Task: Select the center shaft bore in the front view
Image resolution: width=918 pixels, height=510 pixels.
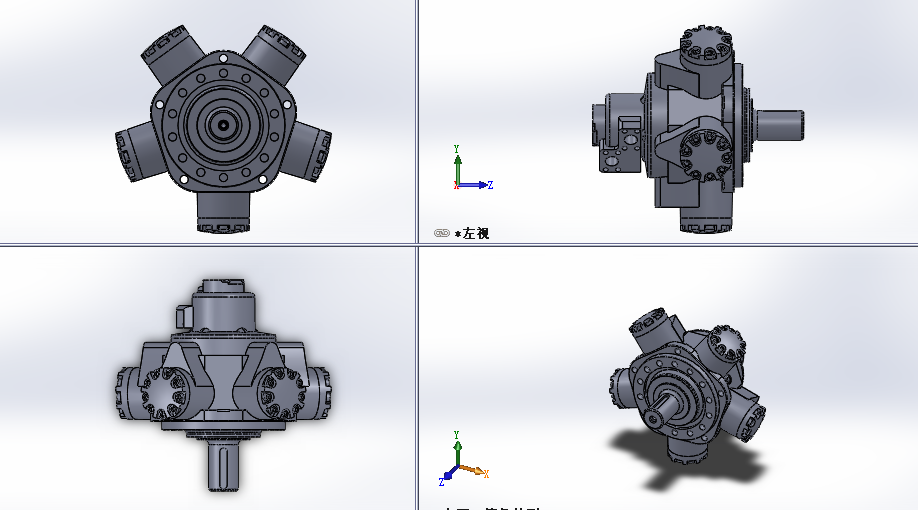Action: [223, 125]
